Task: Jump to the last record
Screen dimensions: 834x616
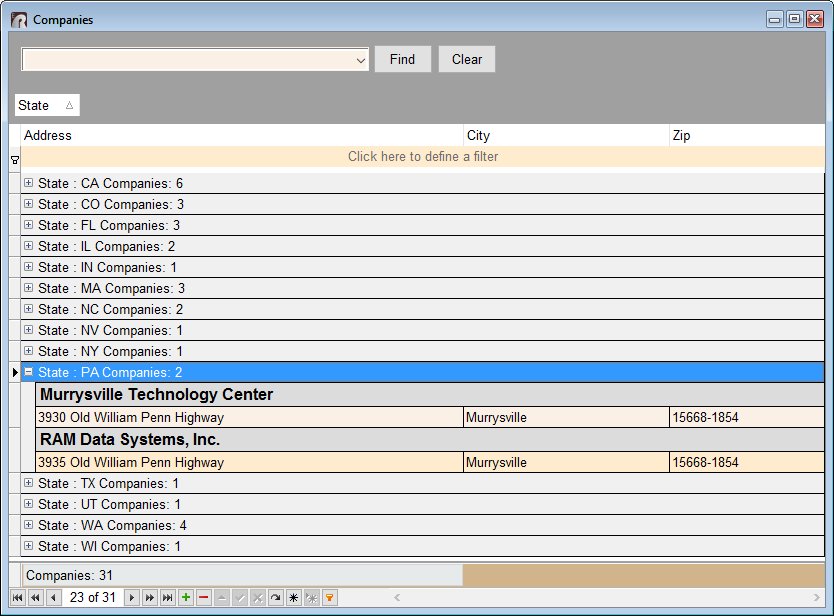Action: [168, 597]
